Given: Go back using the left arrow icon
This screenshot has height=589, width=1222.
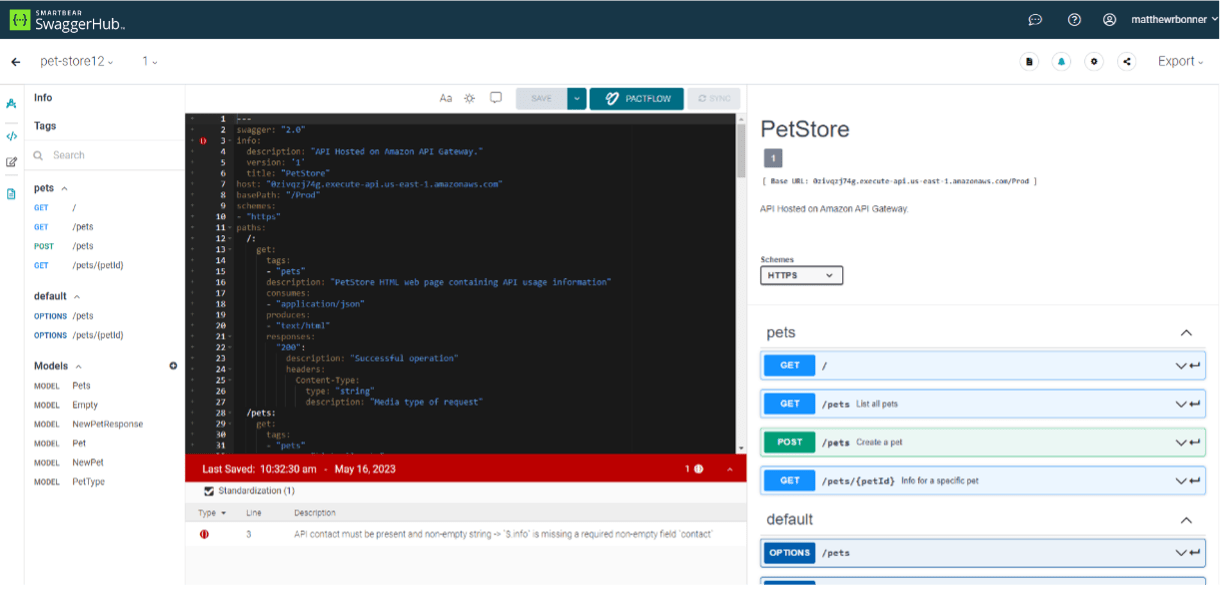Looking at the screenshot, I should (16, 62).
